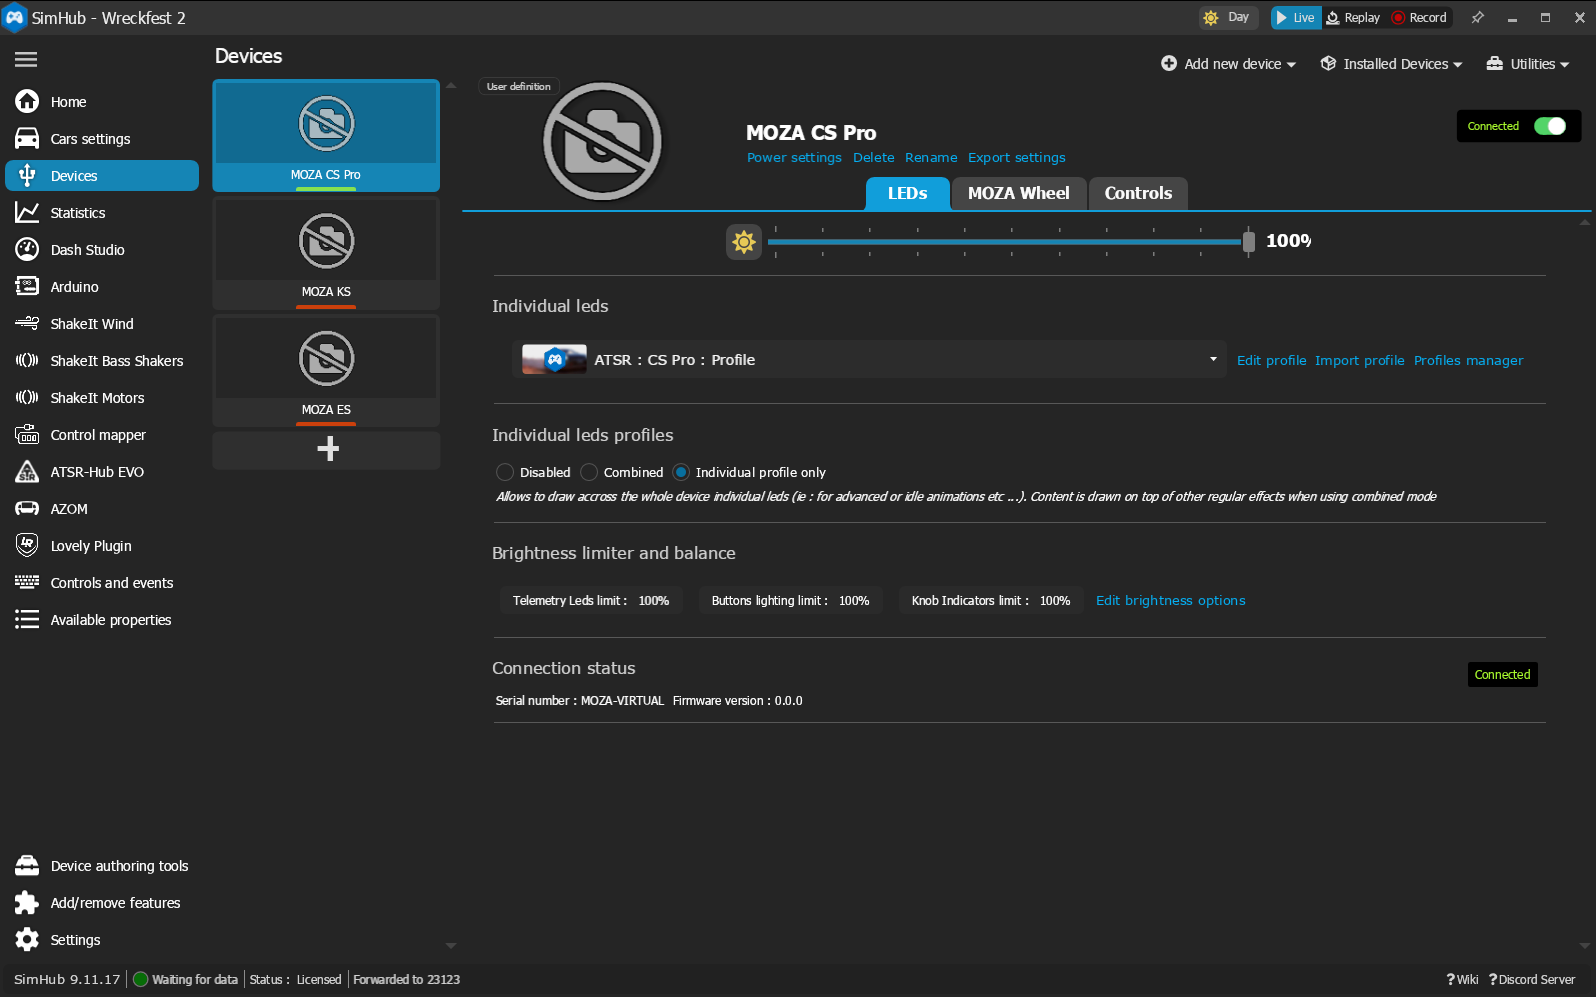Toggle Replay mode button
Viewport: 1596px width, 997px height.
point(1353,18)
